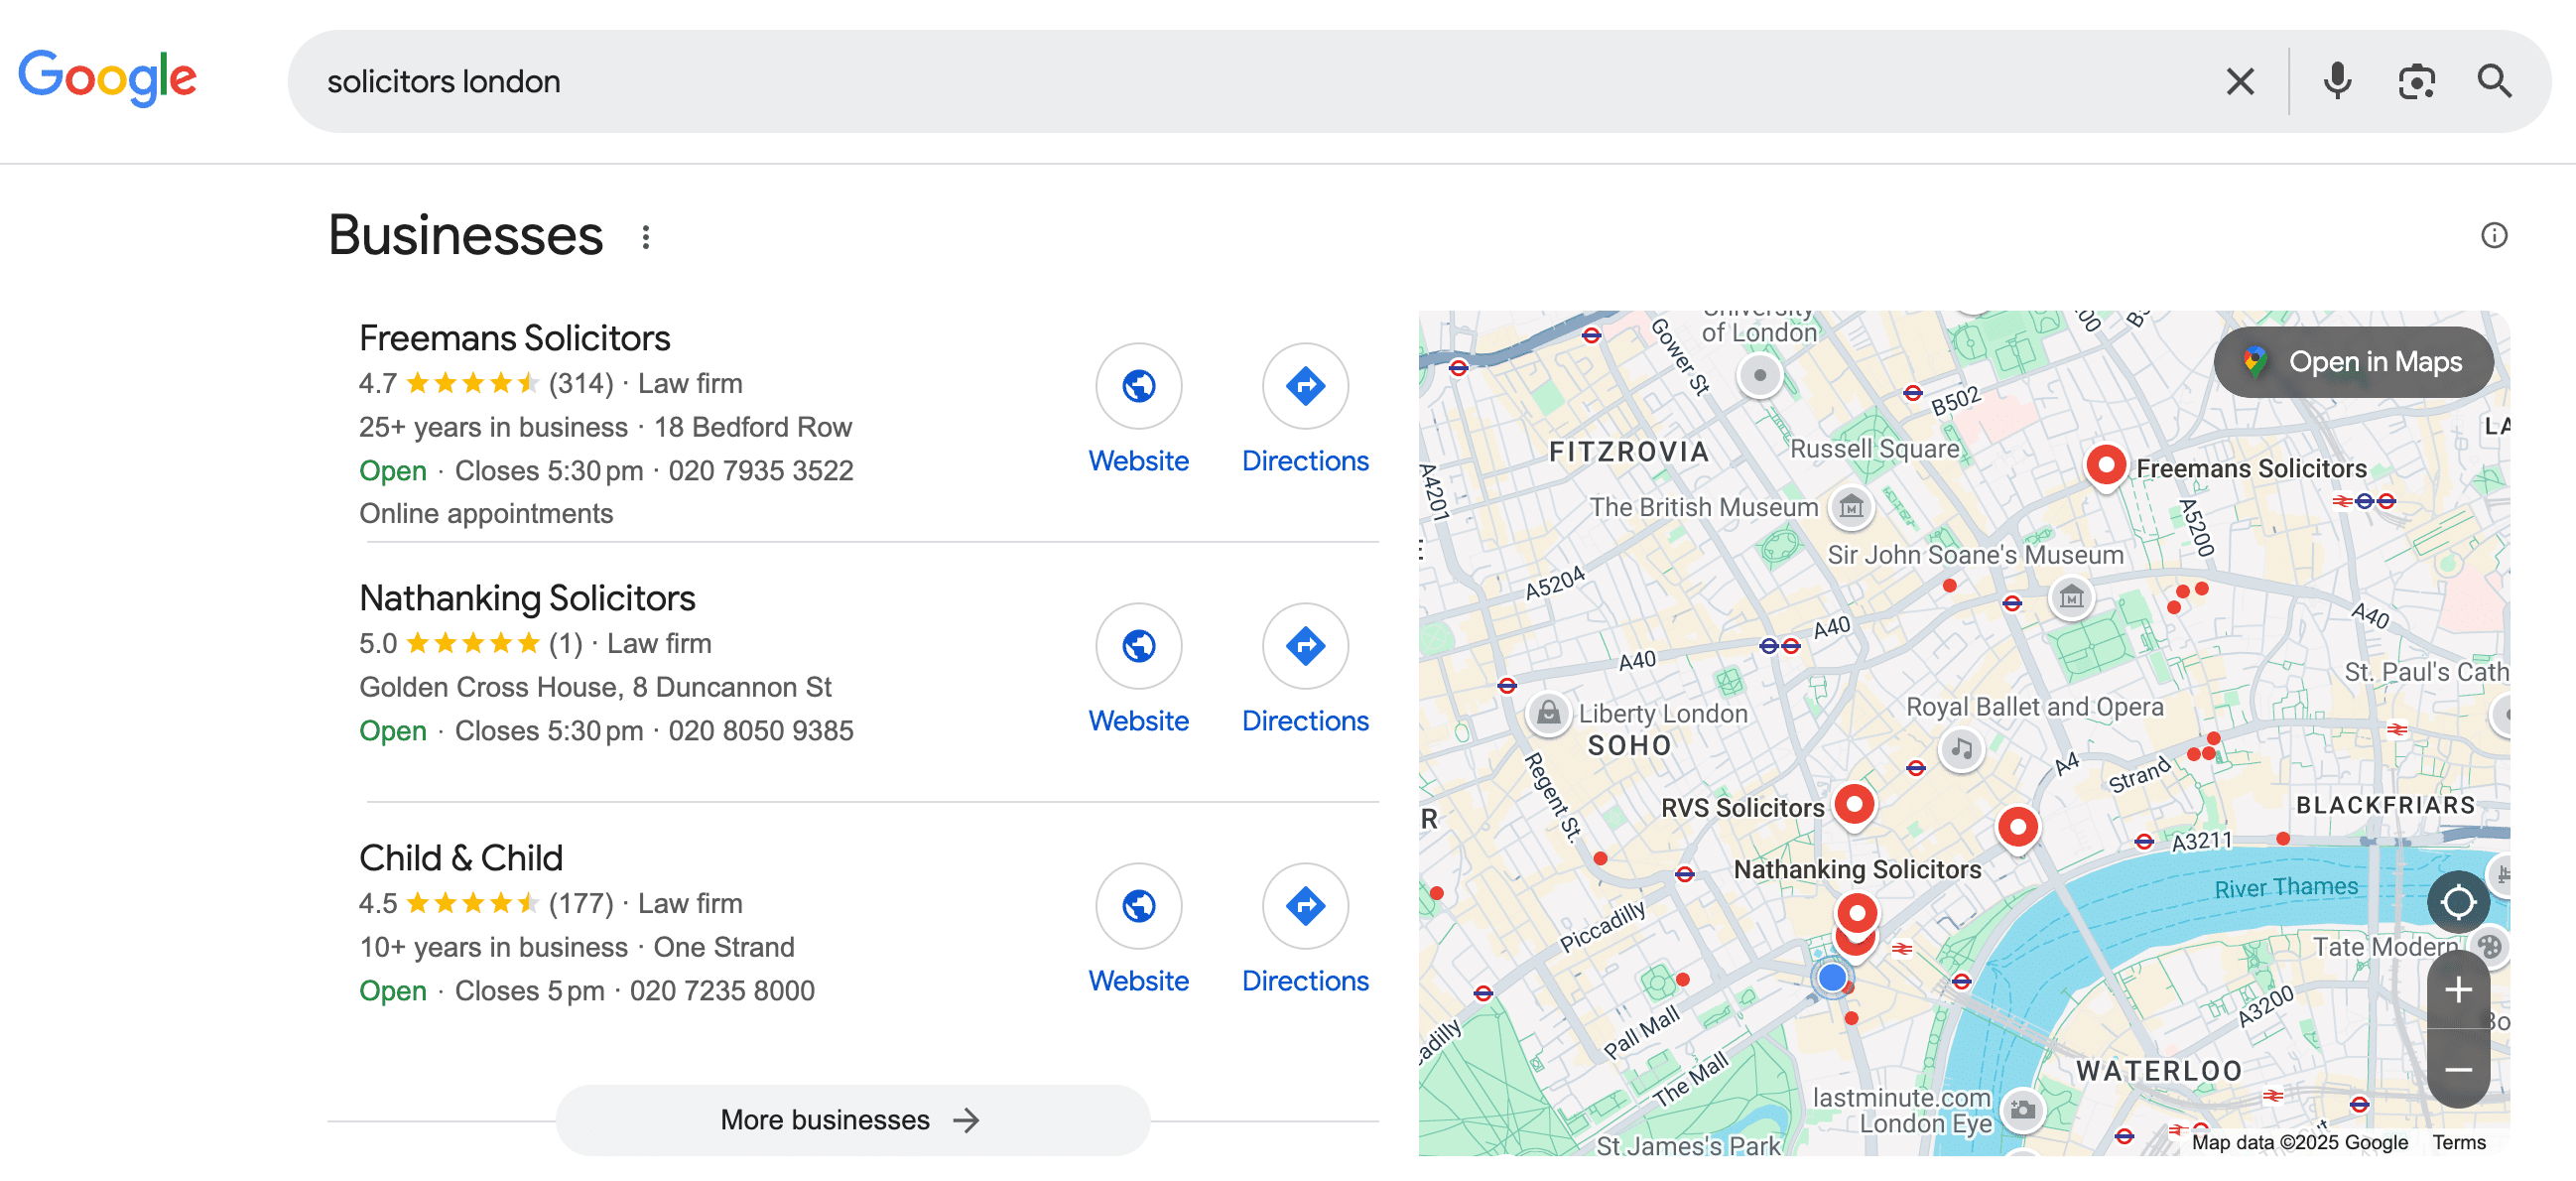Click the search magnifier icon

tap(2494, 81)
